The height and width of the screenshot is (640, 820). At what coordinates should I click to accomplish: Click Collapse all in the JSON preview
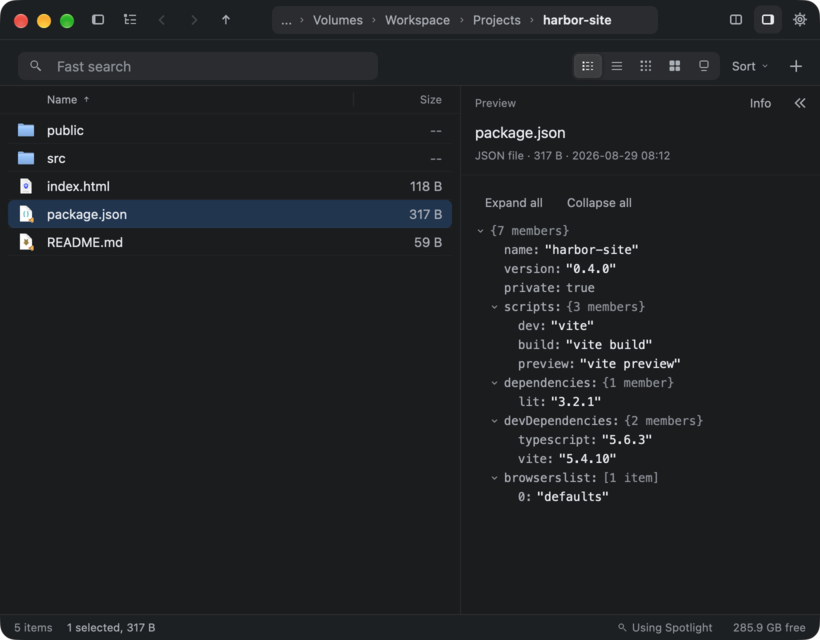click(x=599, y=203)
